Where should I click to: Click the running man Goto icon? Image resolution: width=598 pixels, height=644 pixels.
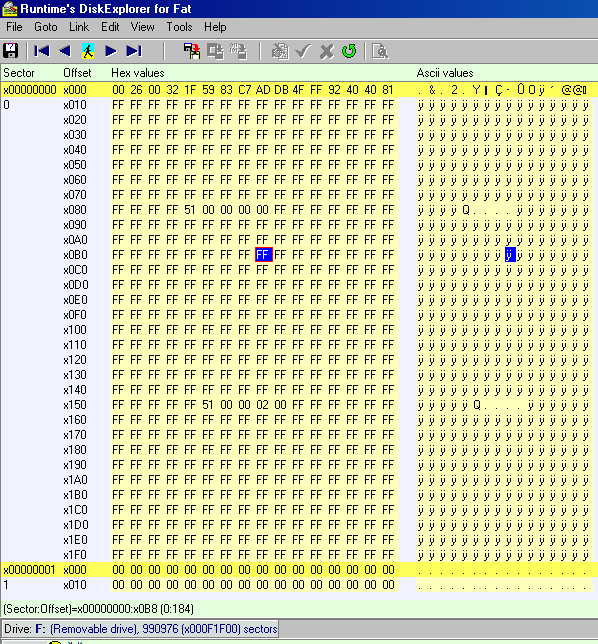tap(88, 51)
